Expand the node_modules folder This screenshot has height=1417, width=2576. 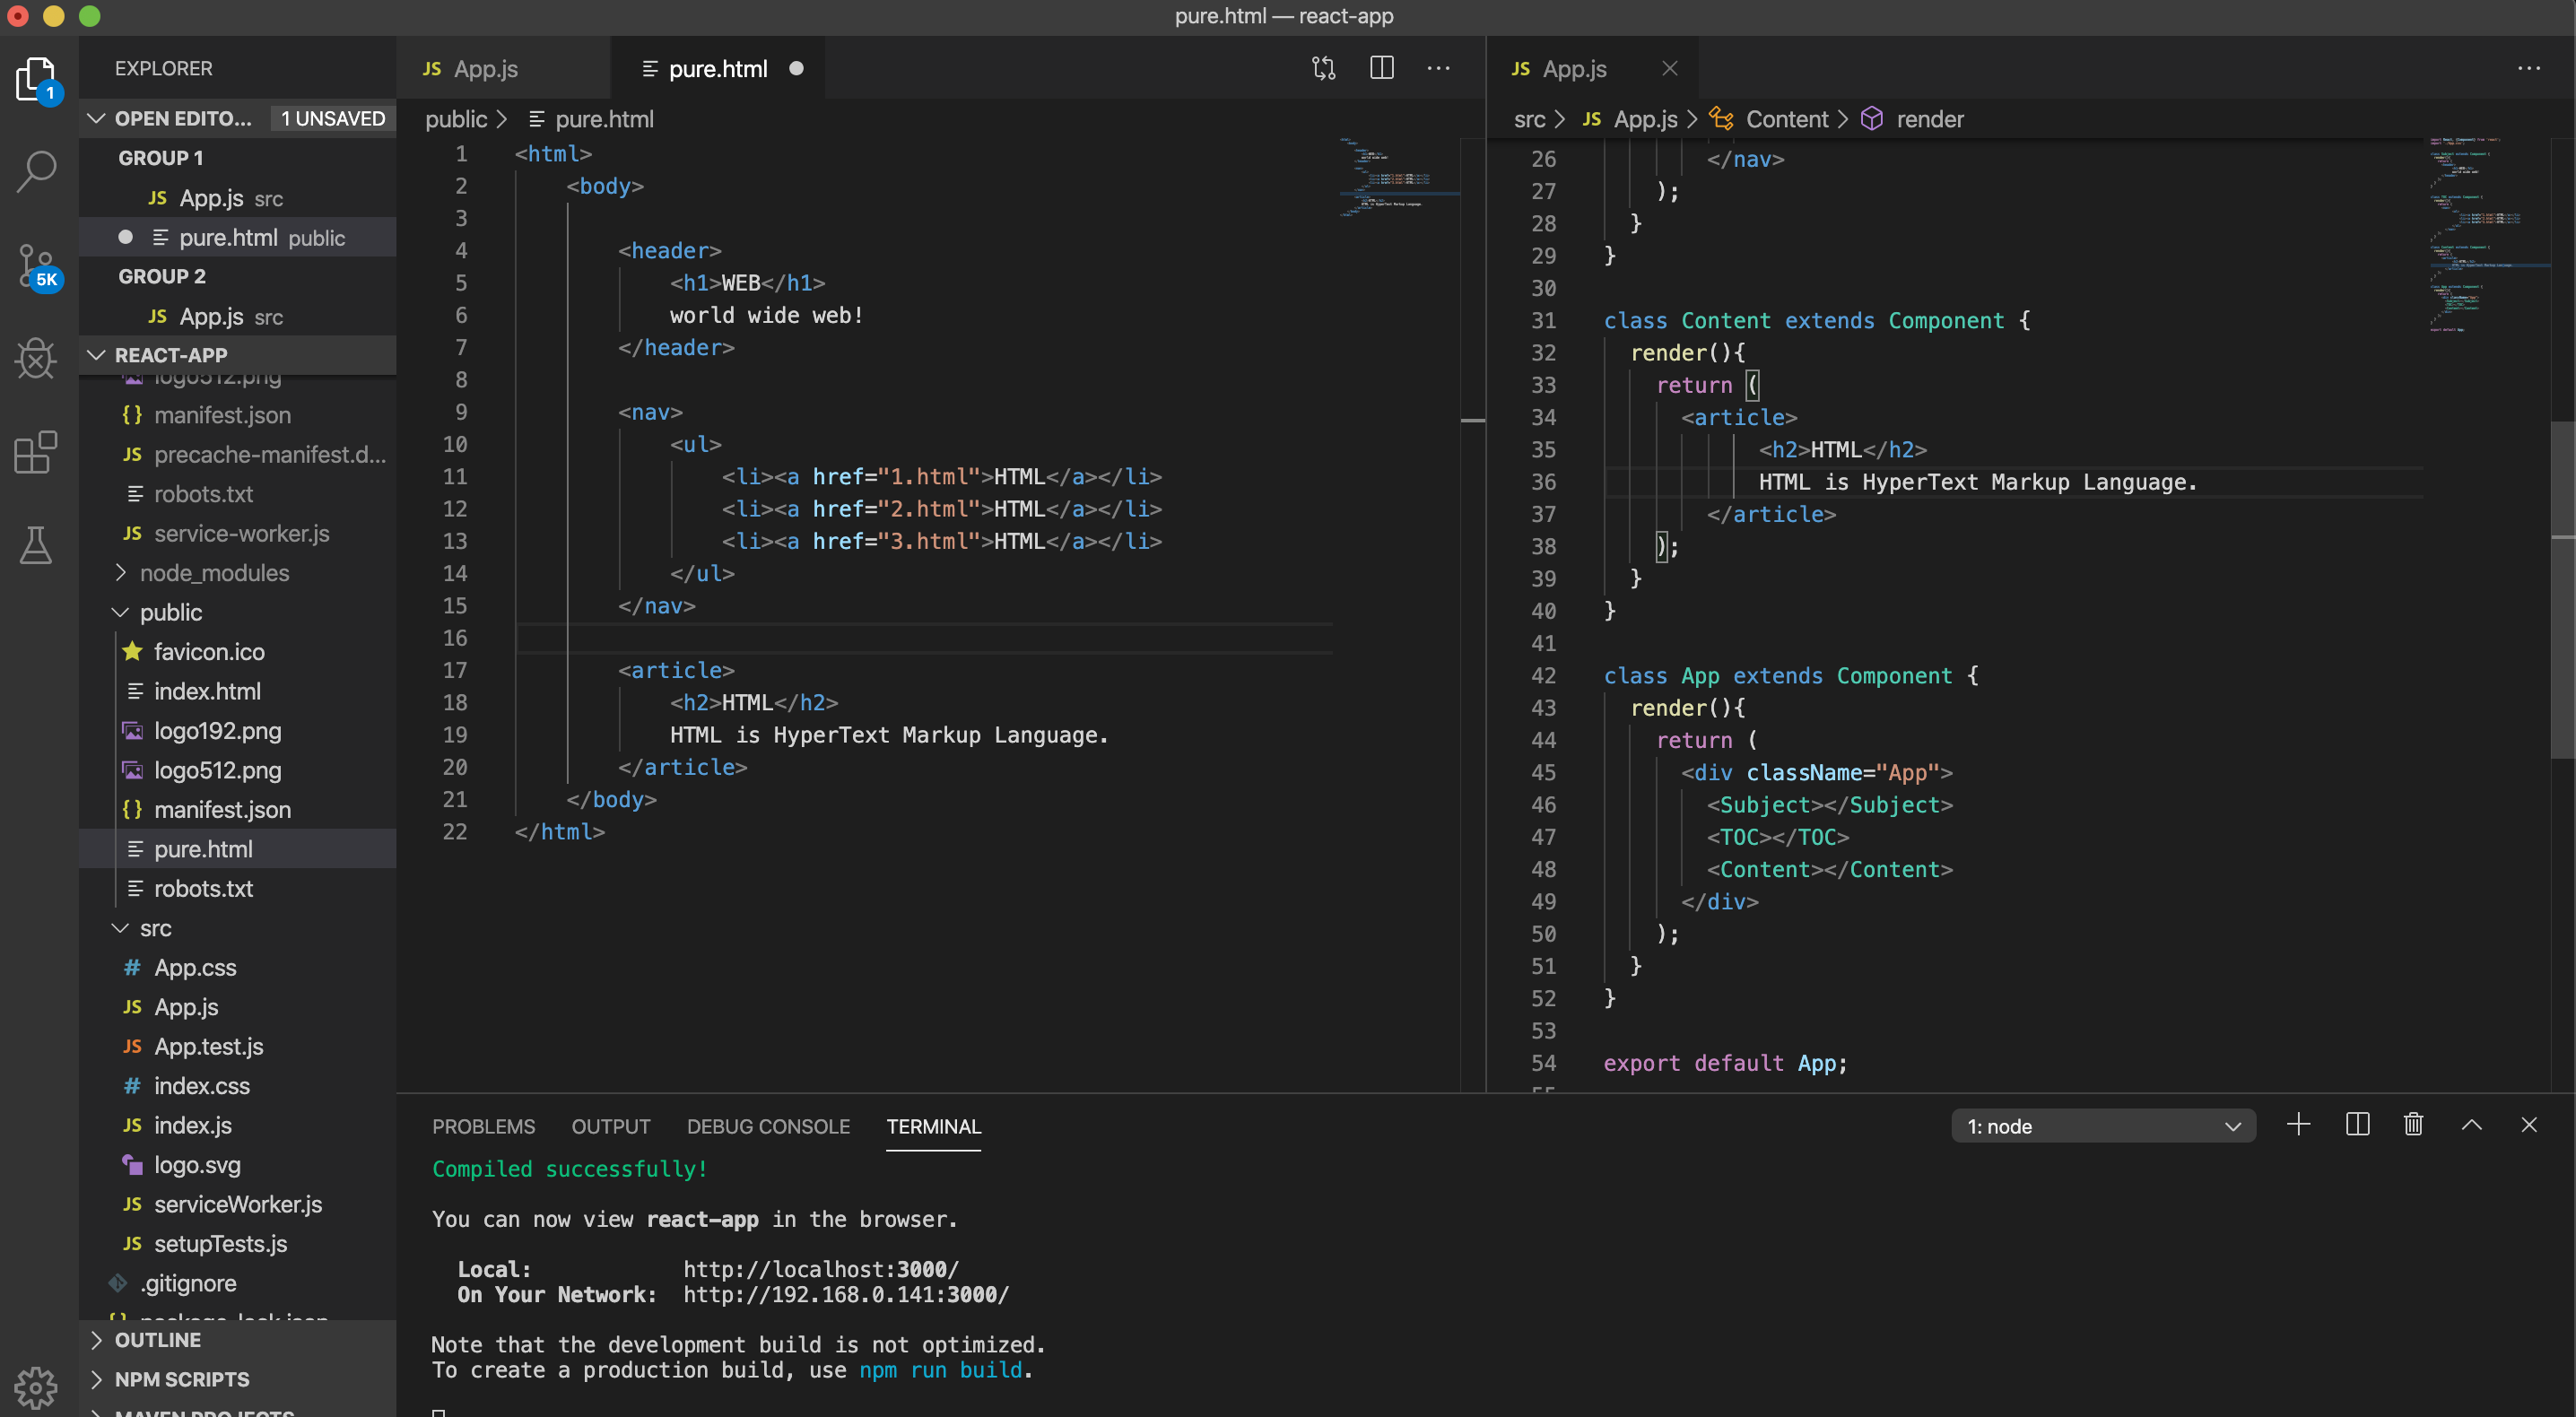click(214, 573)
